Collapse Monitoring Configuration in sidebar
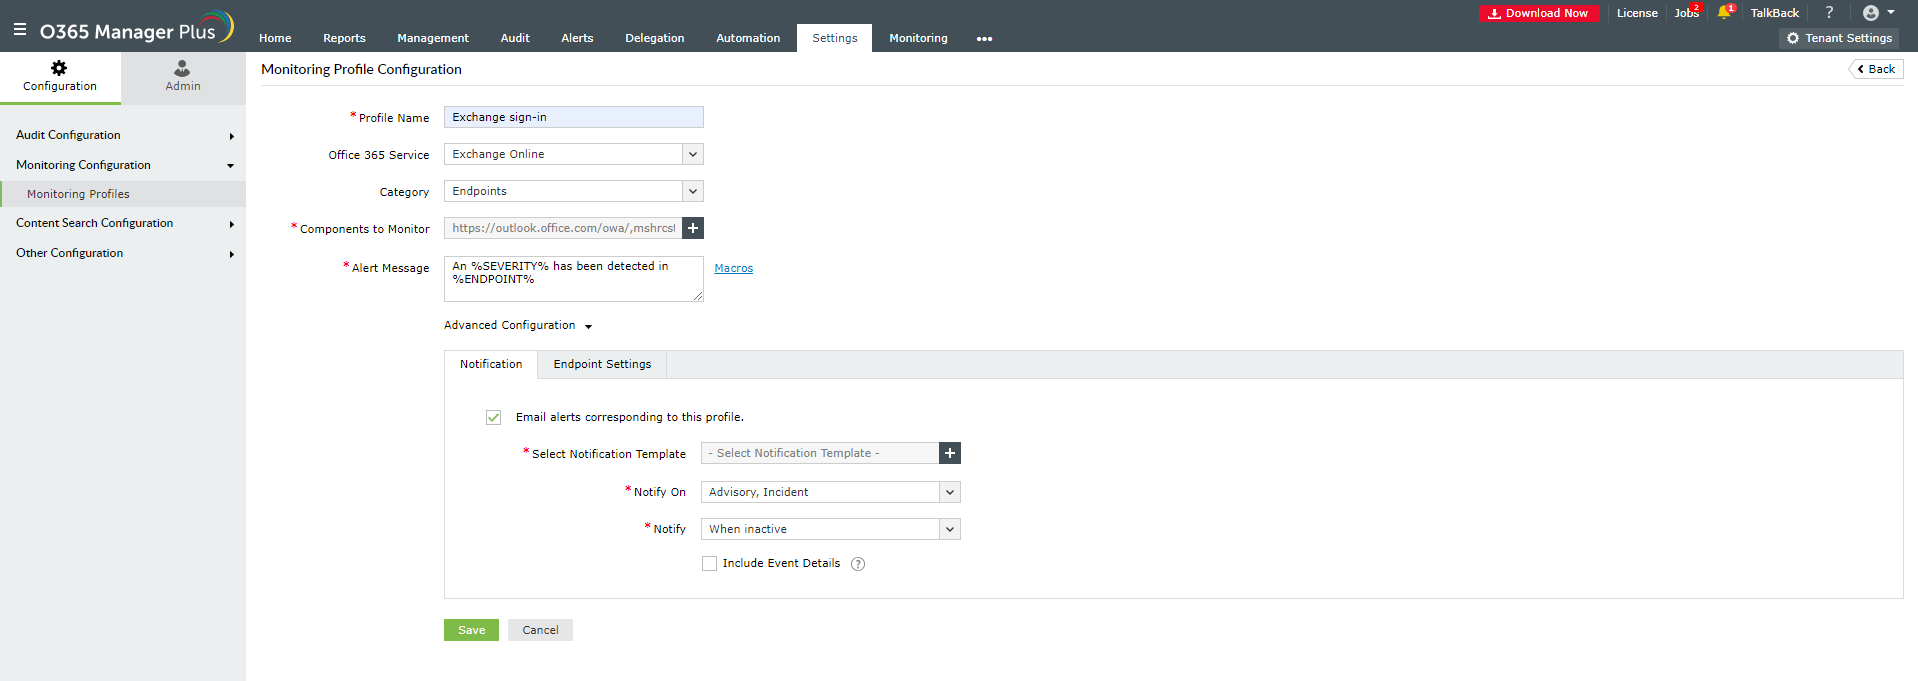 [122, 165]
